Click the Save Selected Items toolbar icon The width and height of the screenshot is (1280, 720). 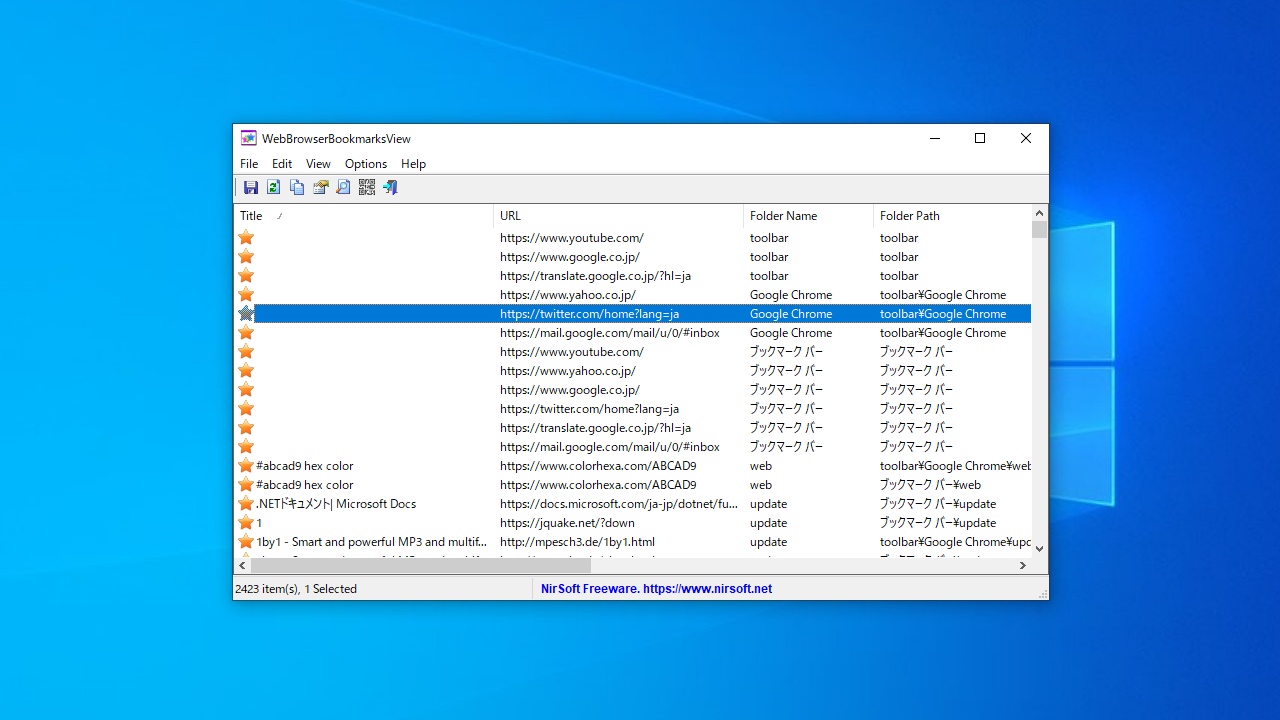click(251, 187)
